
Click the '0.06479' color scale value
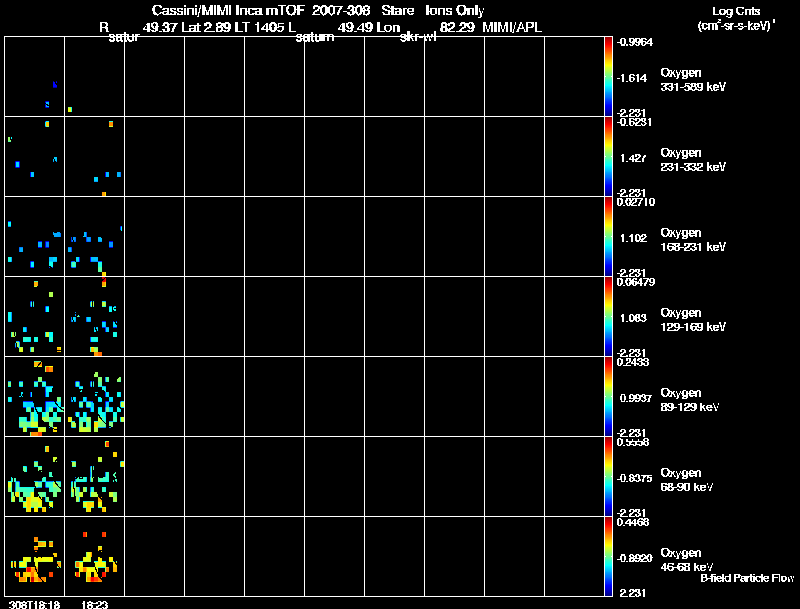(x=636, y=282)
